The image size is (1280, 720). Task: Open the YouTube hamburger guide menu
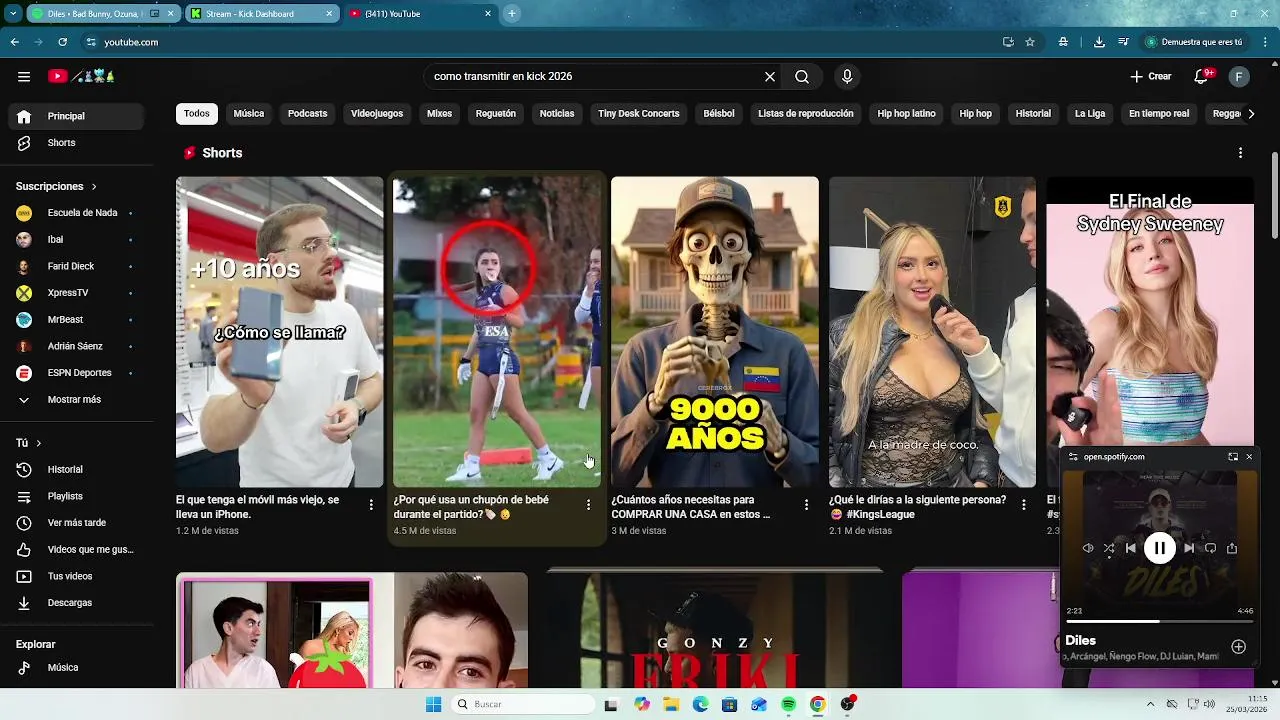pos(24,76)
